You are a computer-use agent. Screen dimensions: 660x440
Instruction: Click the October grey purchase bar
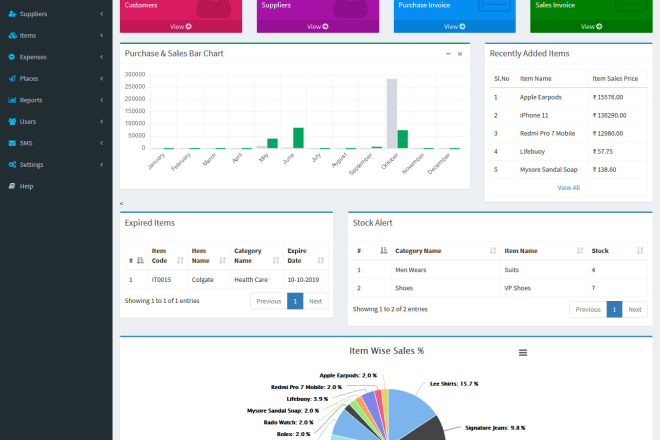coord(392,114)
